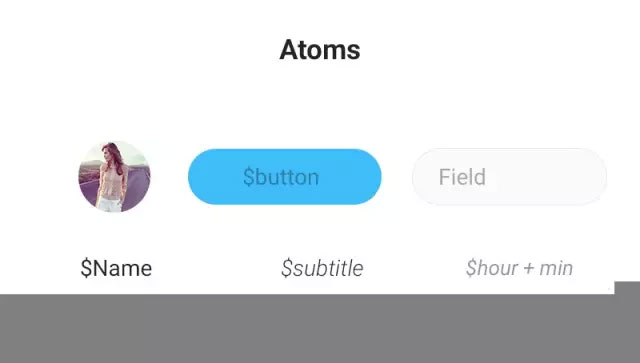Click the word min in the time label
Viewport: 640px width, 363px height.
[x=556, y=268]
